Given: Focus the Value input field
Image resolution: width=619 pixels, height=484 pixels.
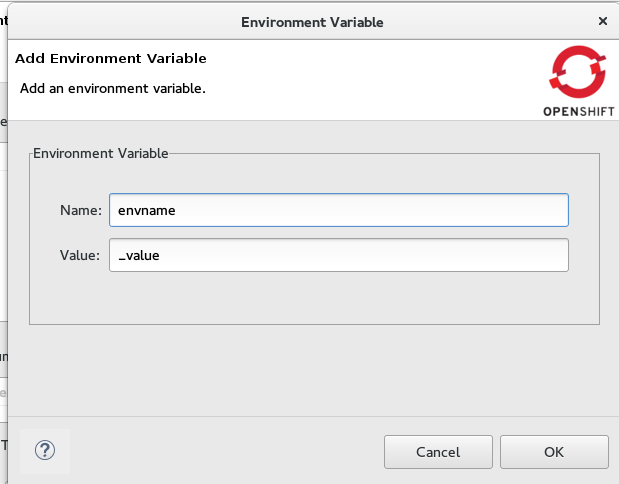Looking at the screenshot, I should (x=338, y=255).
